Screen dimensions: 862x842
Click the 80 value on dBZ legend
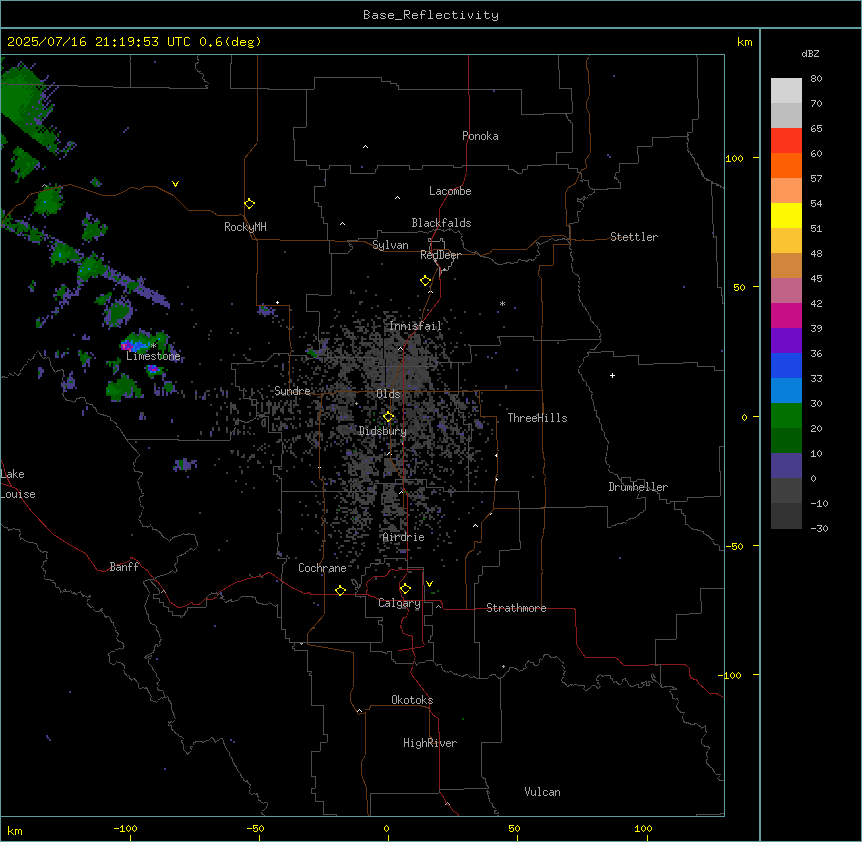(x=816, y=79)
